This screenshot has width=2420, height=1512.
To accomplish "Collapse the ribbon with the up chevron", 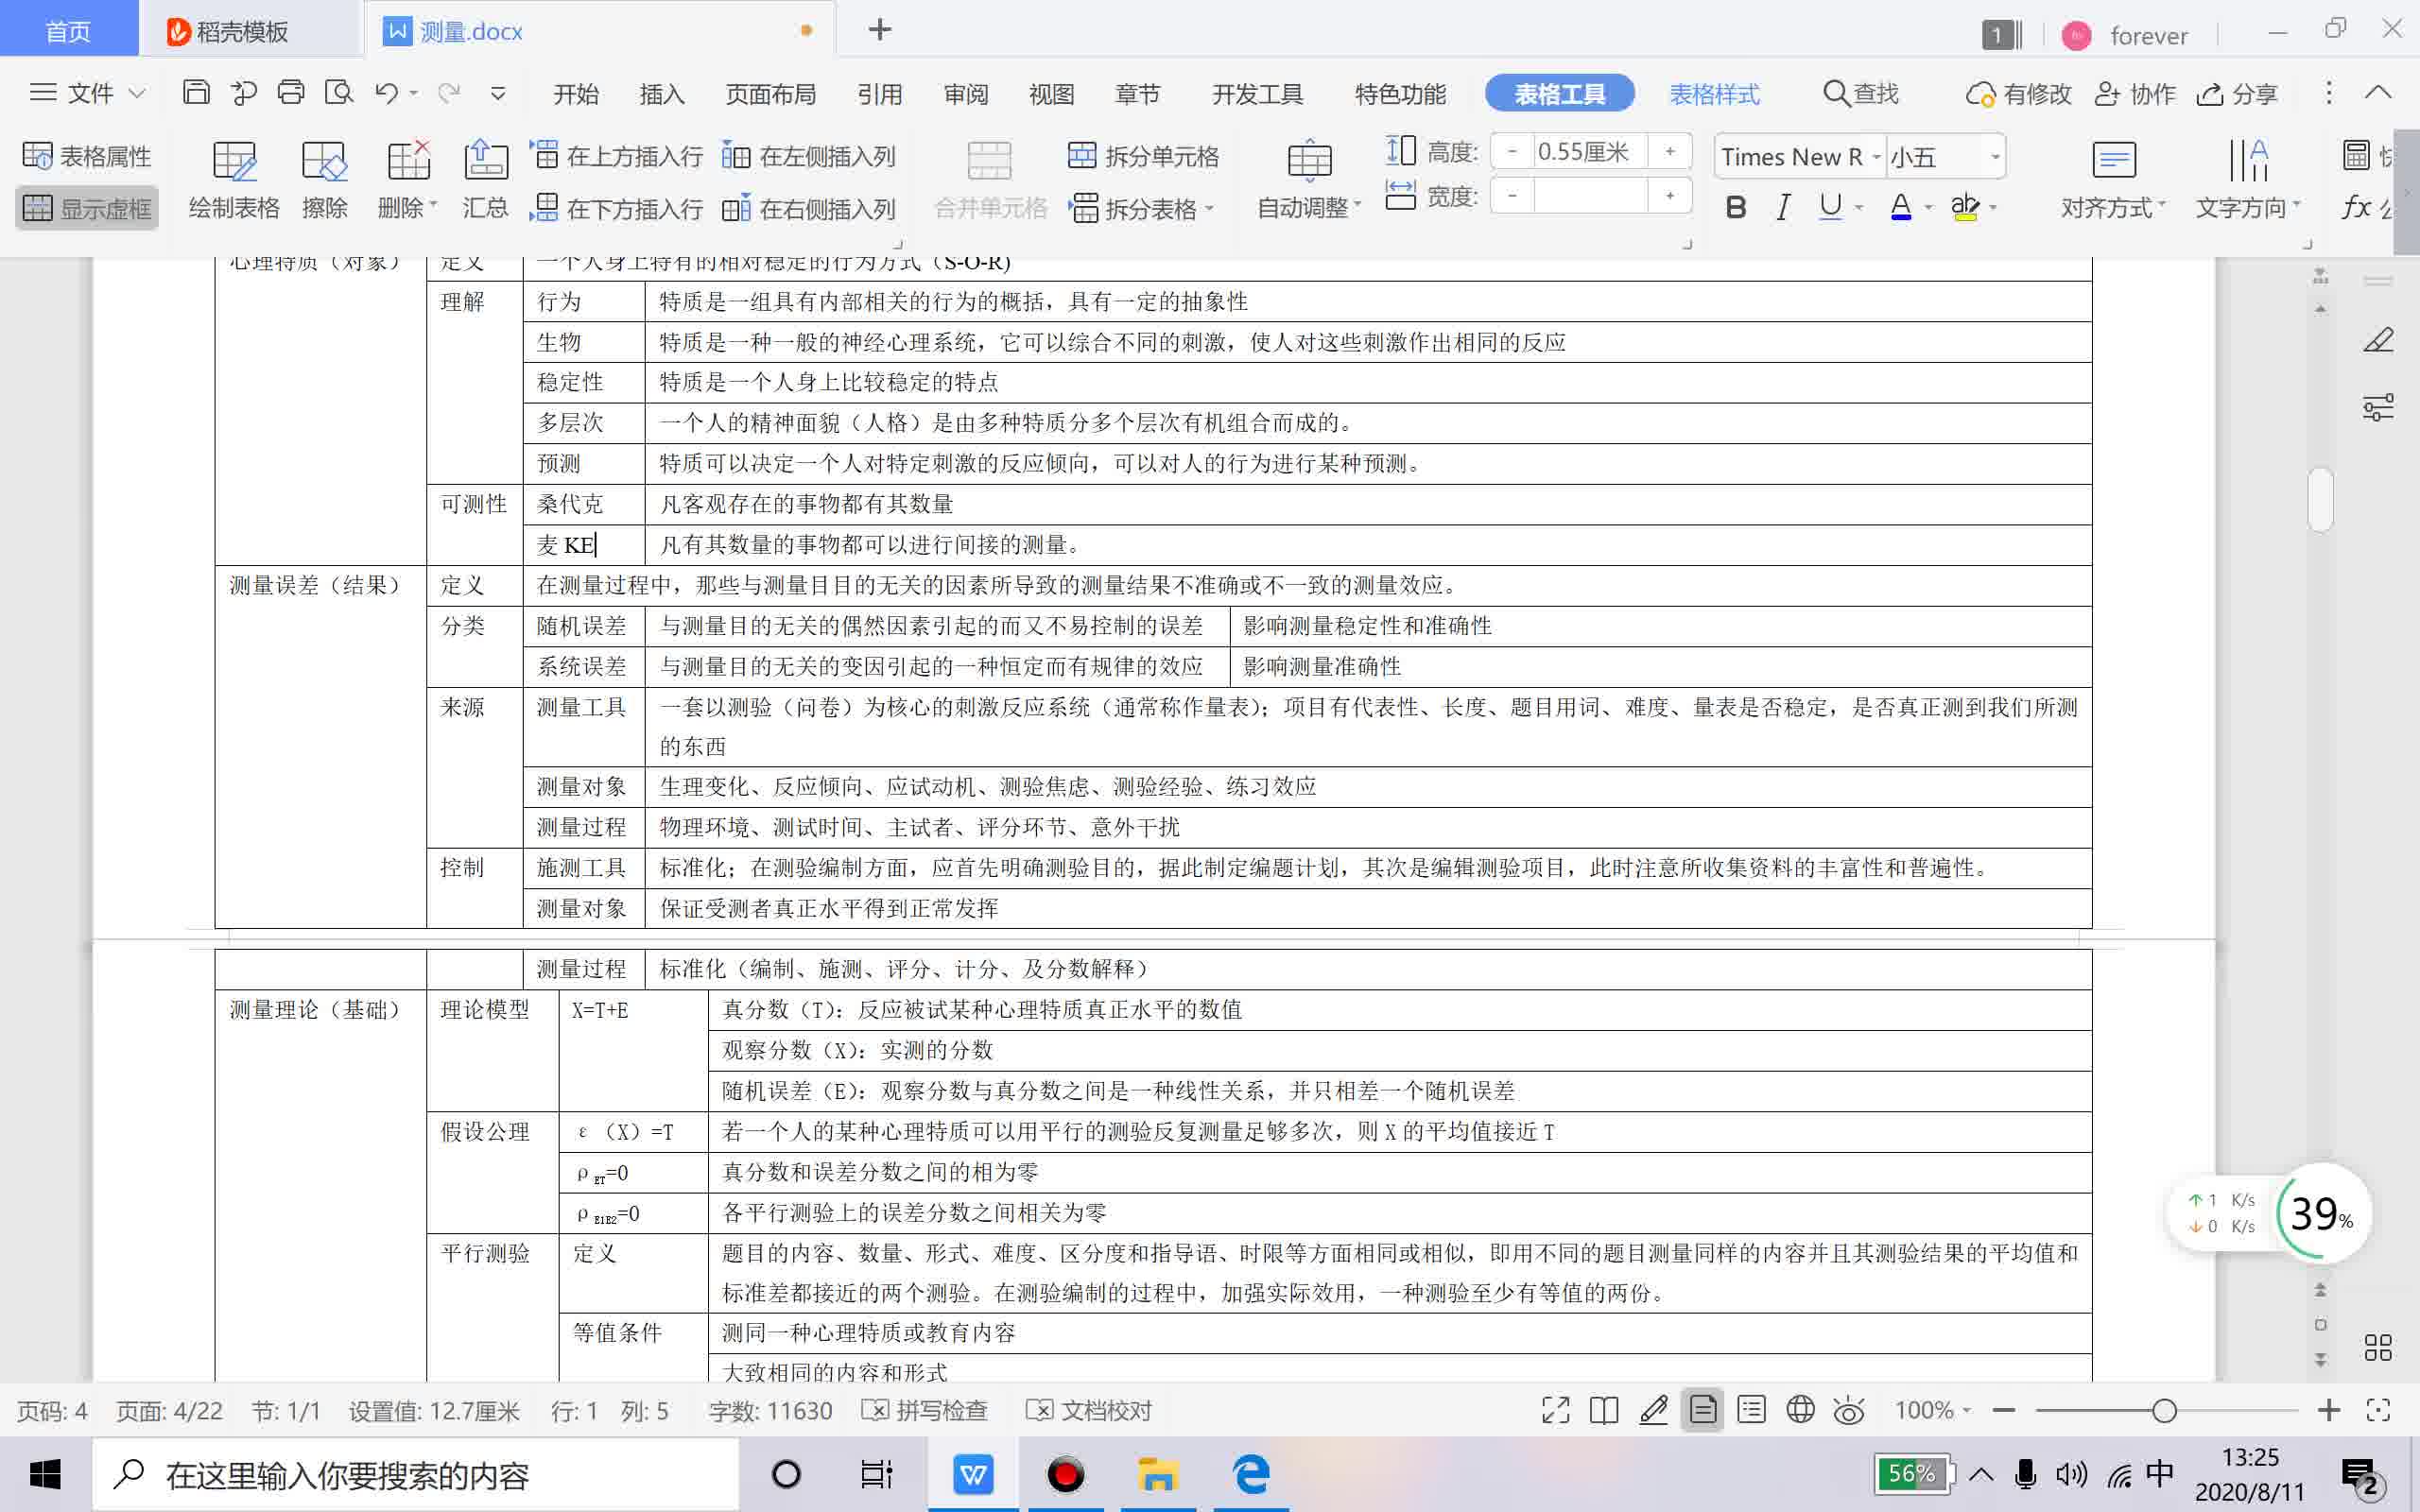I will [2378, 92].
